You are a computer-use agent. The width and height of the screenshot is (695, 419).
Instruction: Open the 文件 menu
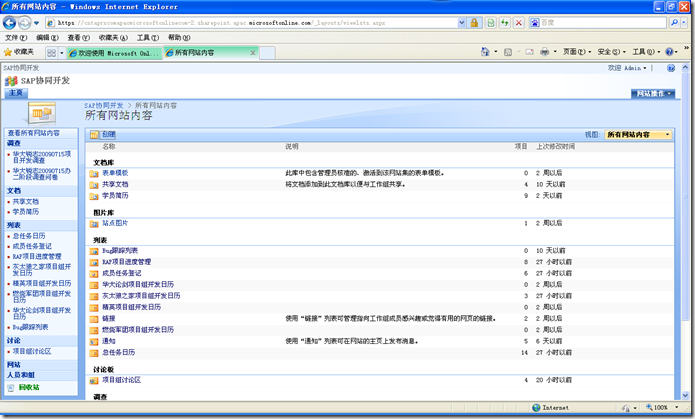(x=16, y=38)
